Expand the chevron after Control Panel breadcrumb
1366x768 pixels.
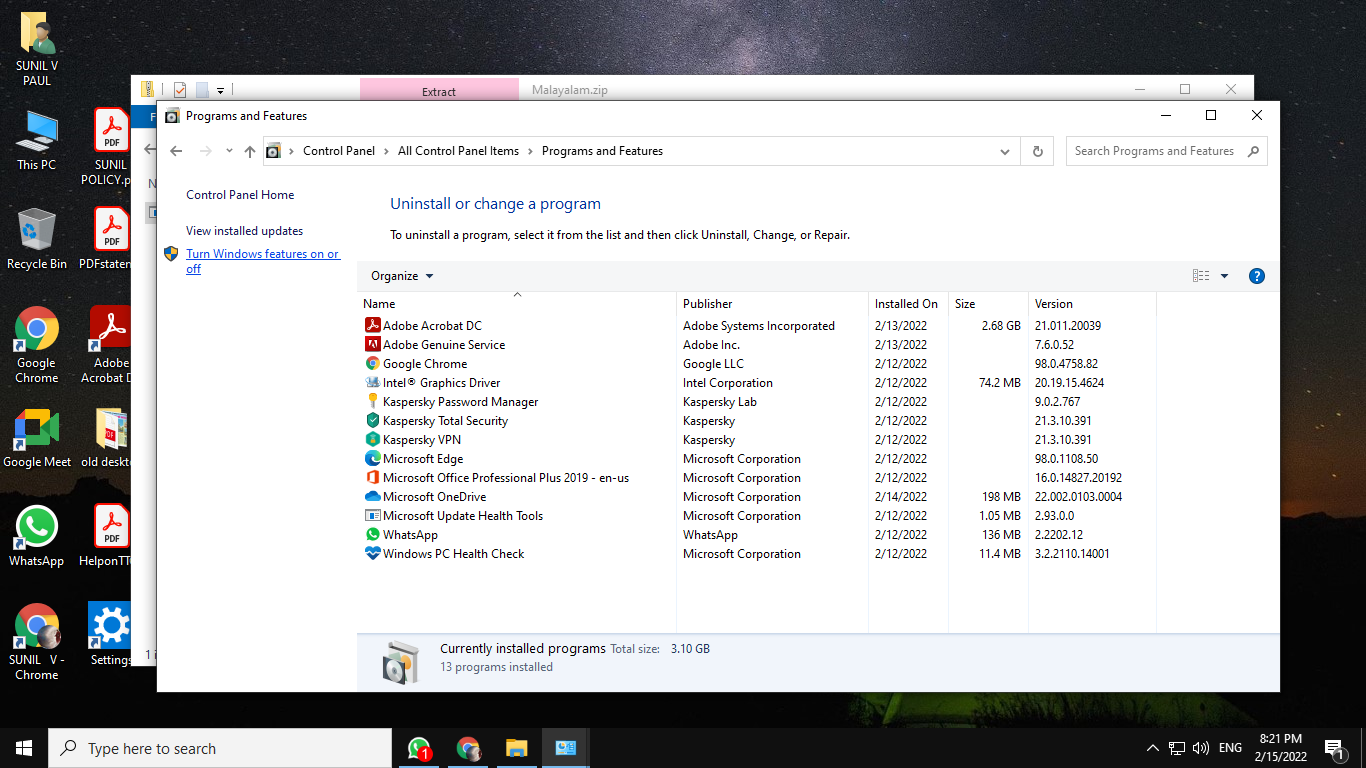pos(386,151)
